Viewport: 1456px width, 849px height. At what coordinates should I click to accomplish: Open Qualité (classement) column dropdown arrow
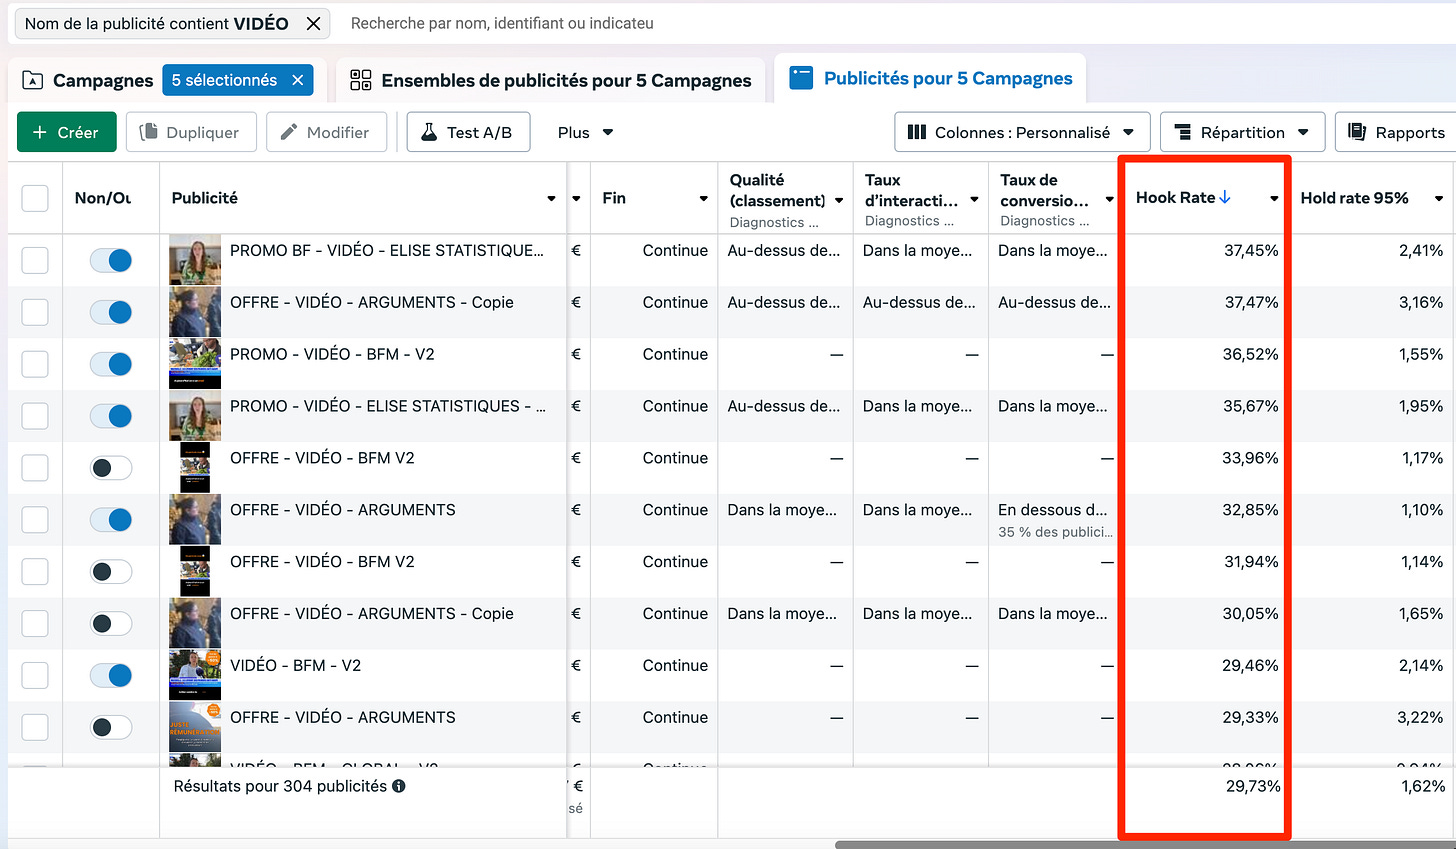[x=839, y=201]
